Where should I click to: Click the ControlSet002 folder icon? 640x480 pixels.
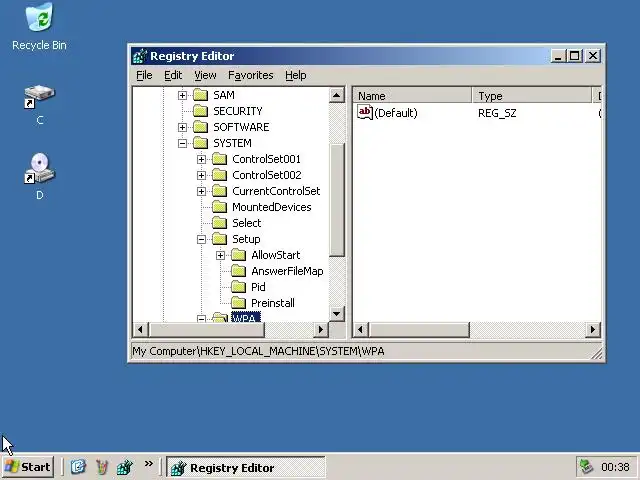coord(220,175)
